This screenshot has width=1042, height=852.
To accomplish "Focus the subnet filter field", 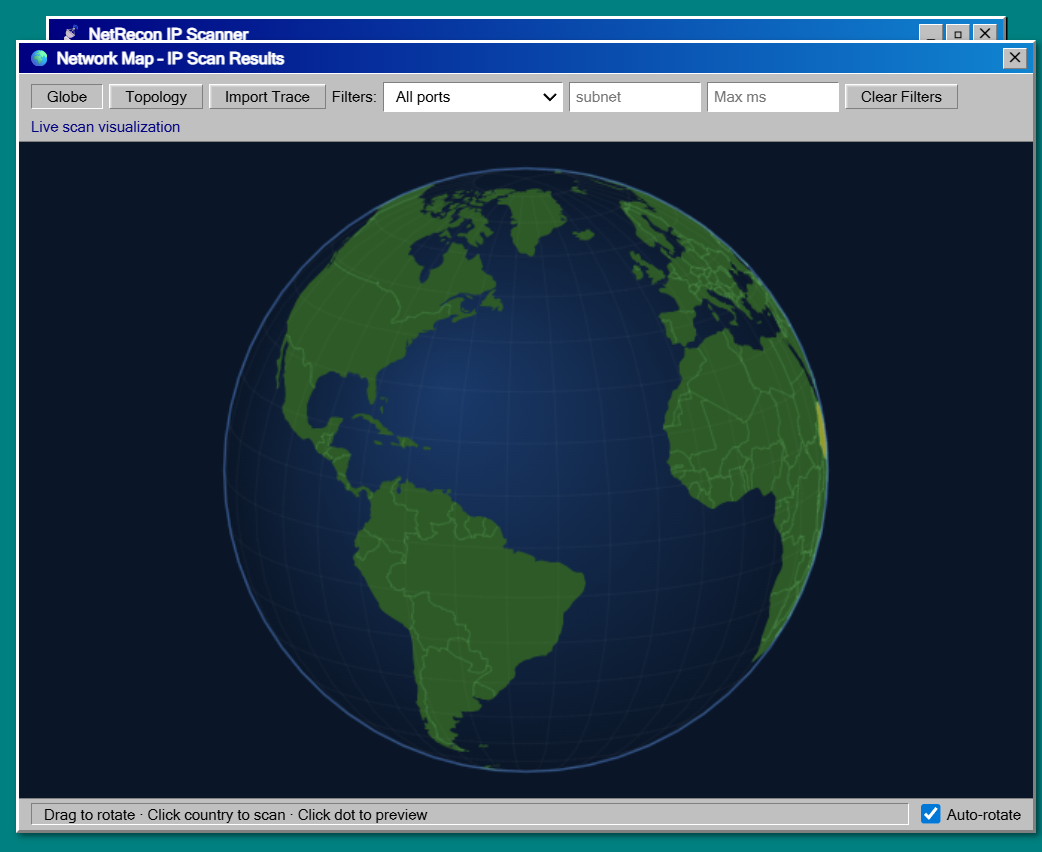I will point(635,97).
